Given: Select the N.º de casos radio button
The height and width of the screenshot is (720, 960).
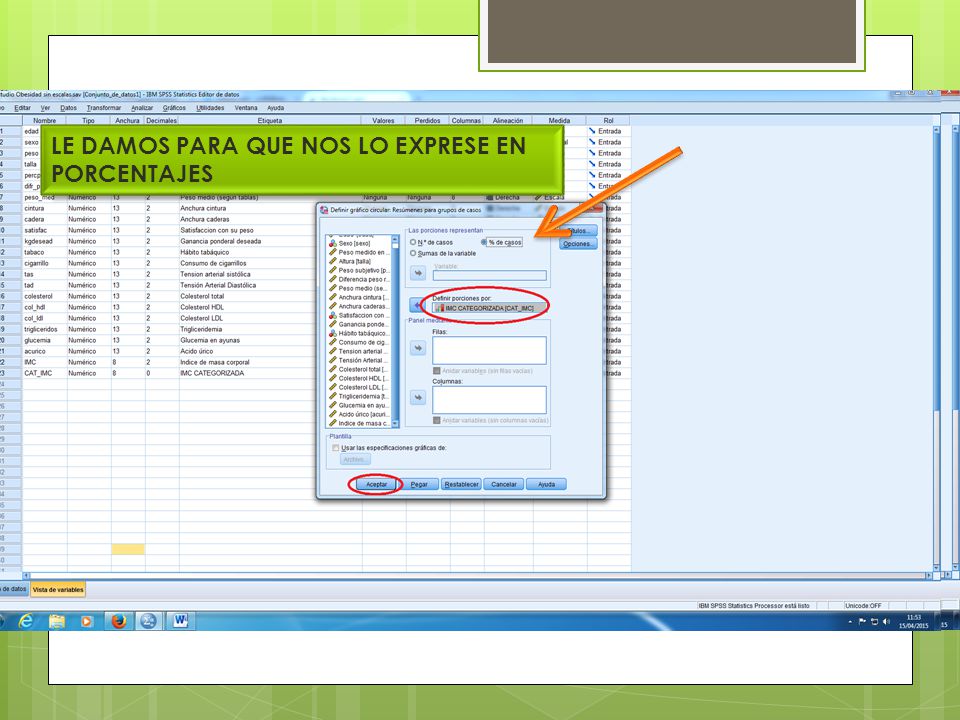Looking at the screenshot, I should click(x=413, y=242).
